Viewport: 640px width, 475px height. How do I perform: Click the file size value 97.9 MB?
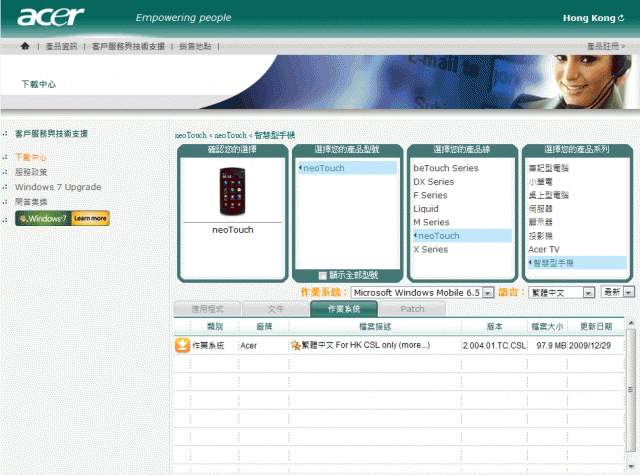[551, 345]
